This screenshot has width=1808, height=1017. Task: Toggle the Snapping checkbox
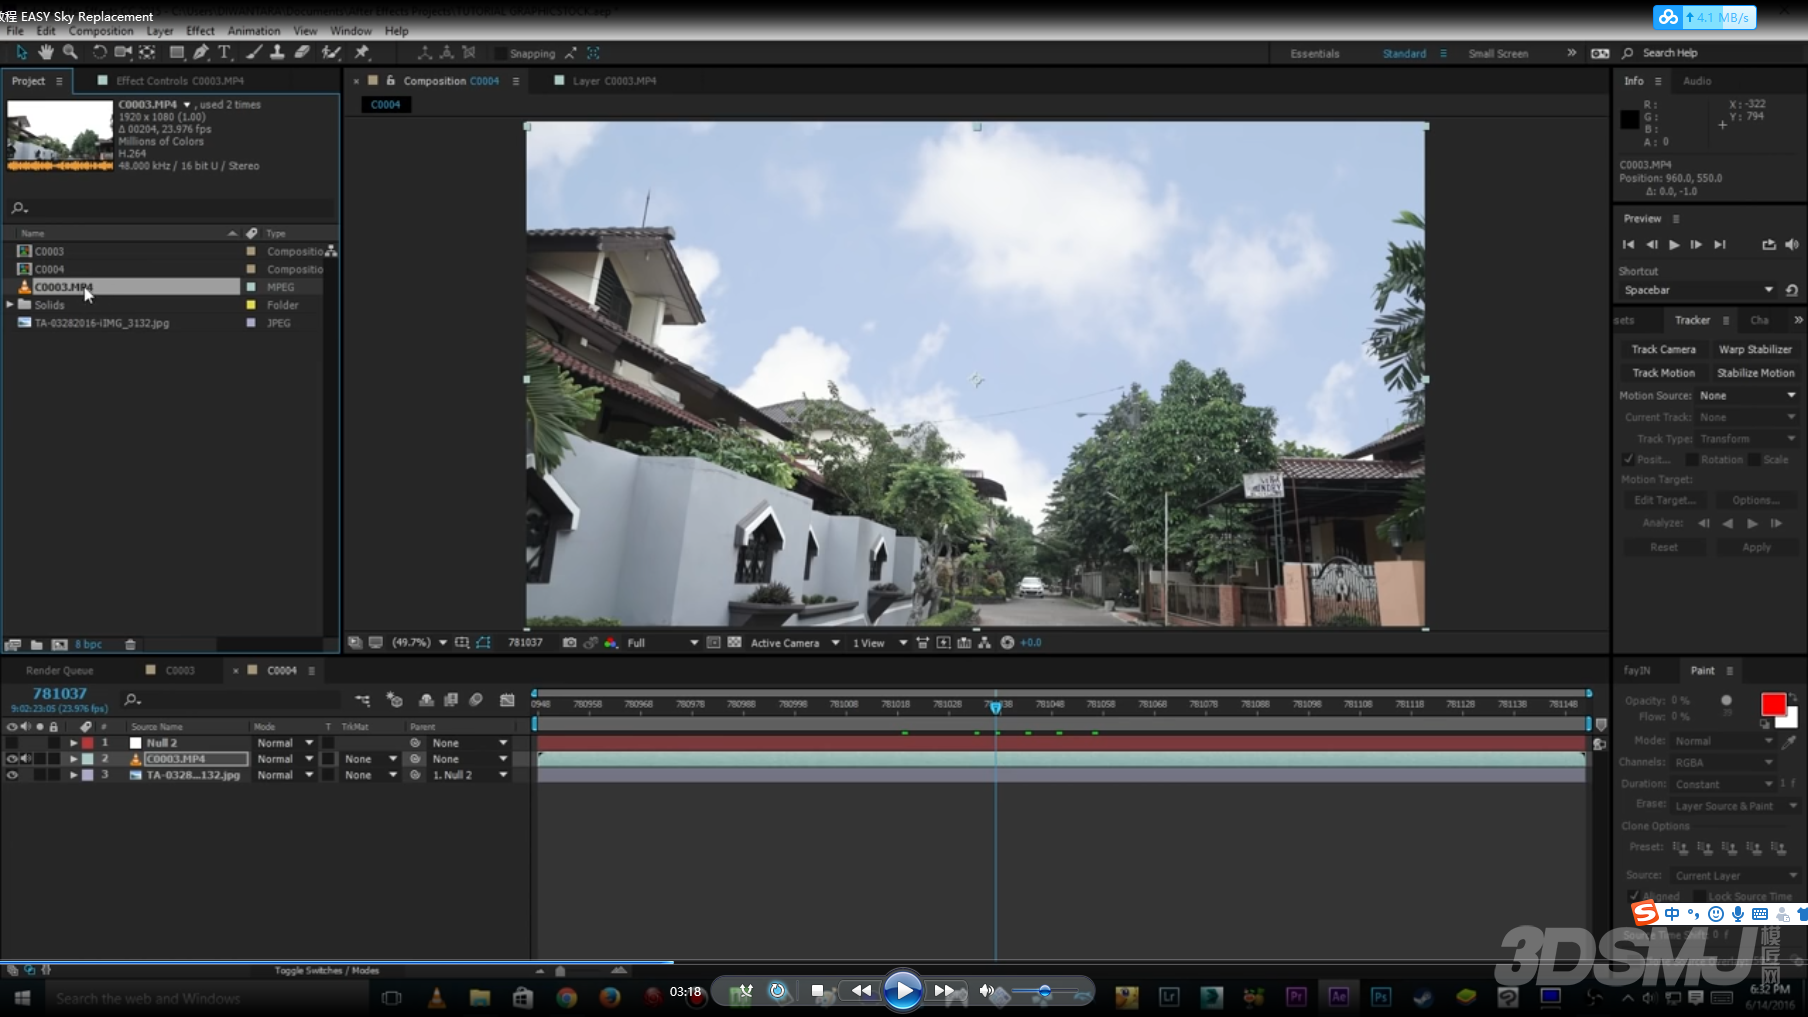tap(500, 53)
